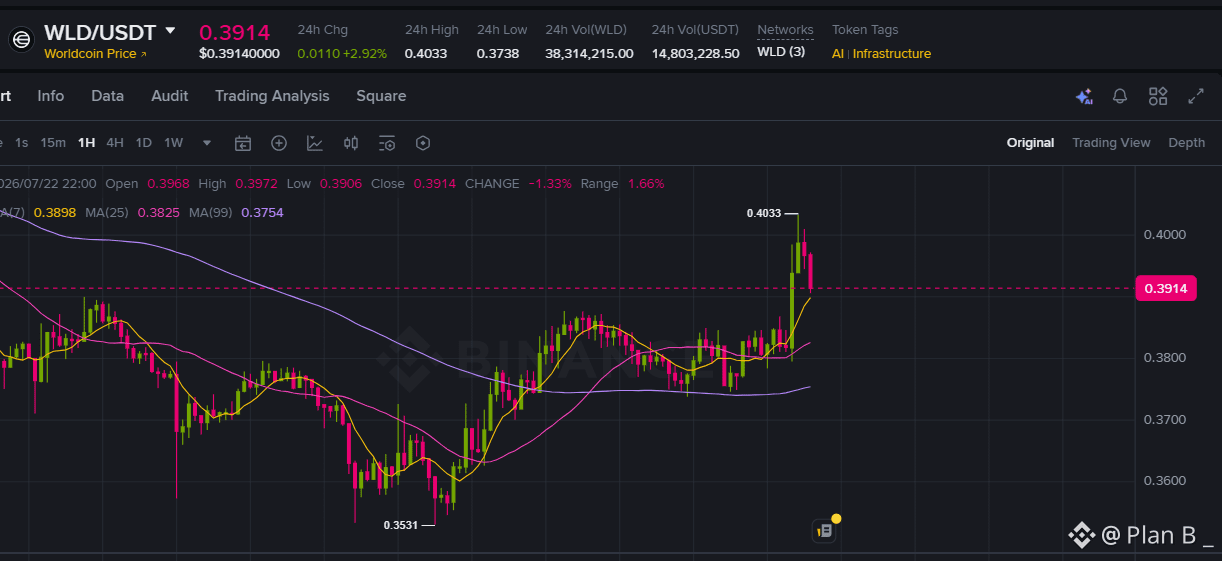Switch to the Audit tab

170,96
